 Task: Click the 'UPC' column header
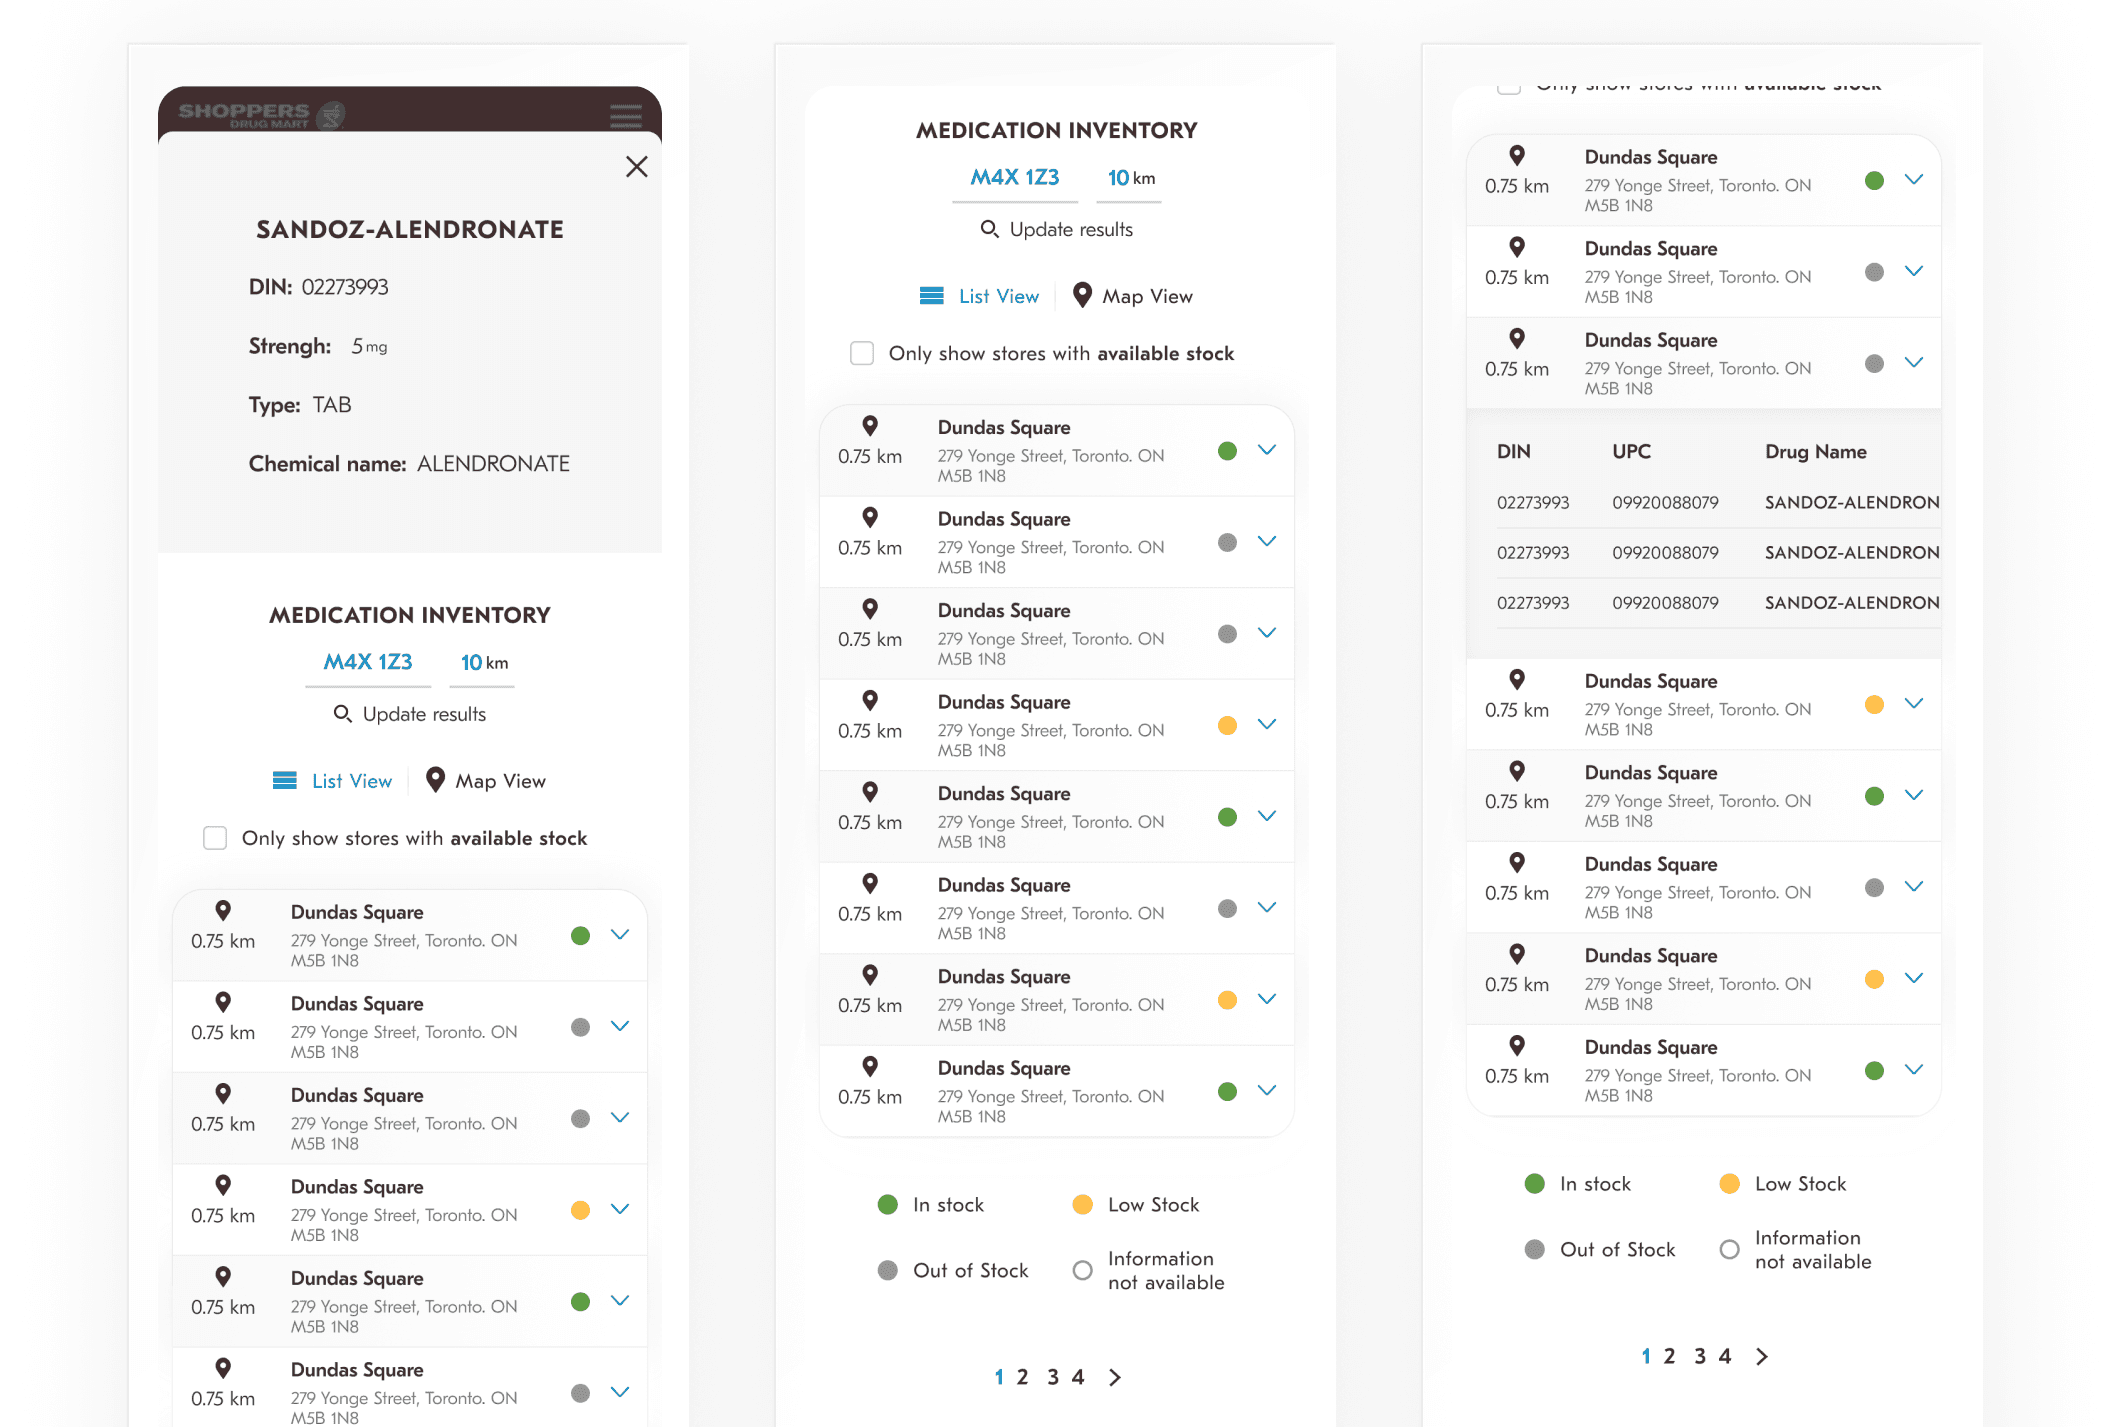tap(1632, 452)
